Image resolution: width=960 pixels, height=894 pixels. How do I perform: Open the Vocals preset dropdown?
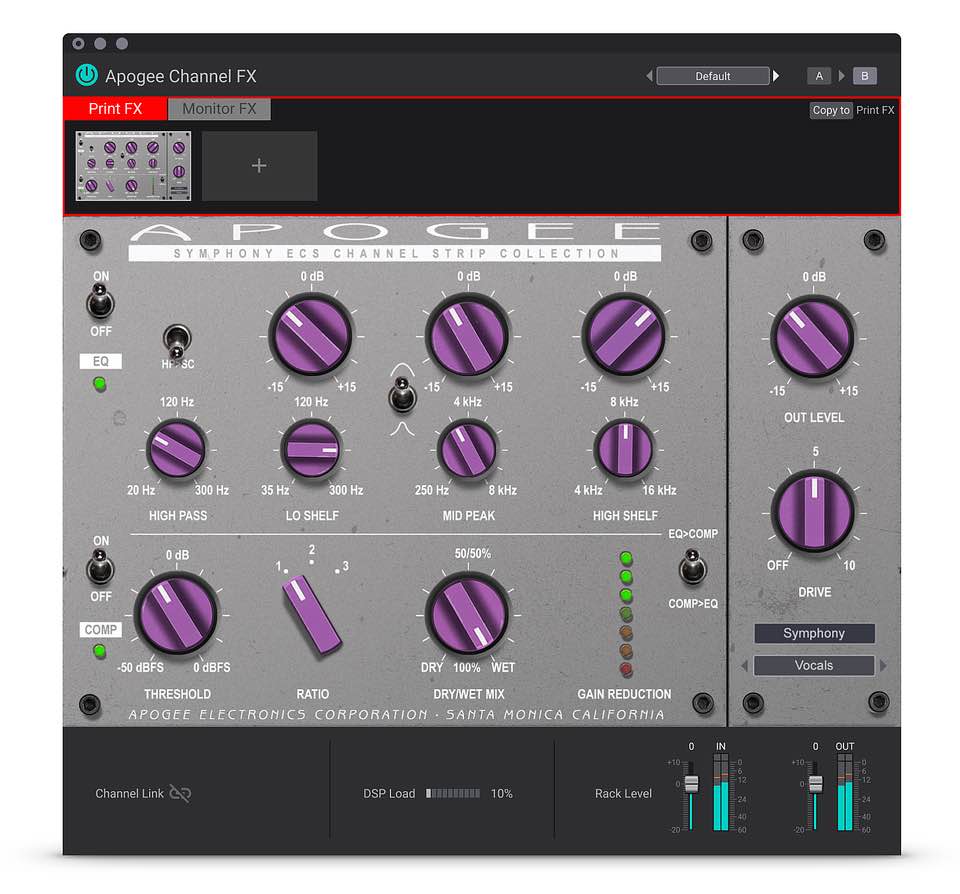(814, 666)
